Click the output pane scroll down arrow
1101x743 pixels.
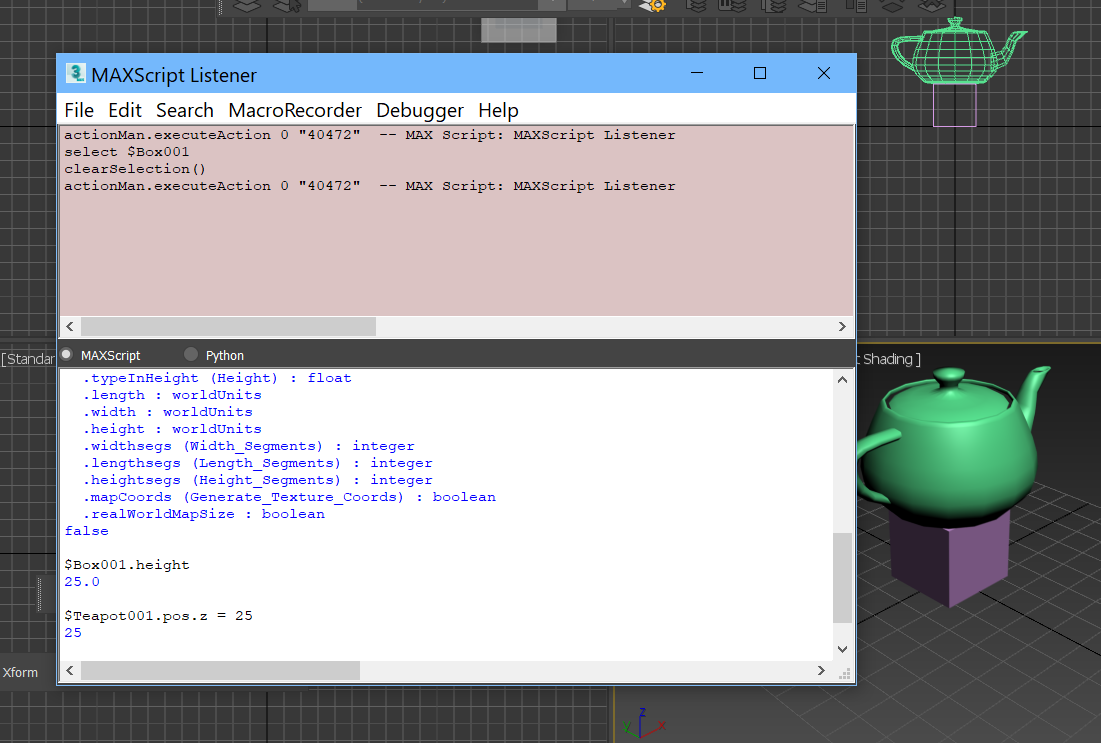843,650
